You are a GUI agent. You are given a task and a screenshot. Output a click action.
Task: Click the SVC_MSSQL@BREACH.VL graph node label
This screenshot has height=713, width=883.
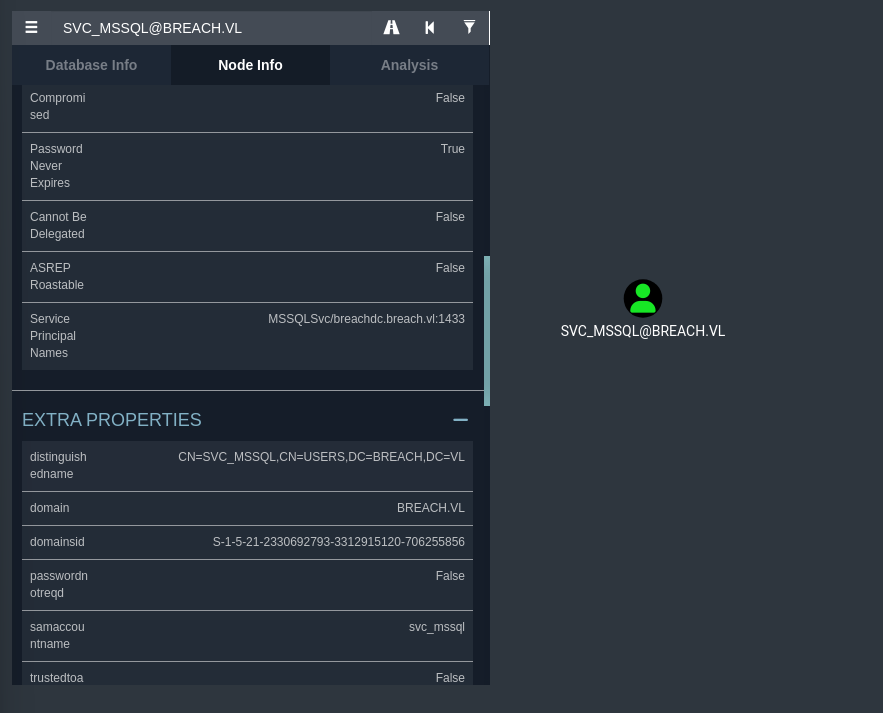(643, 331)
